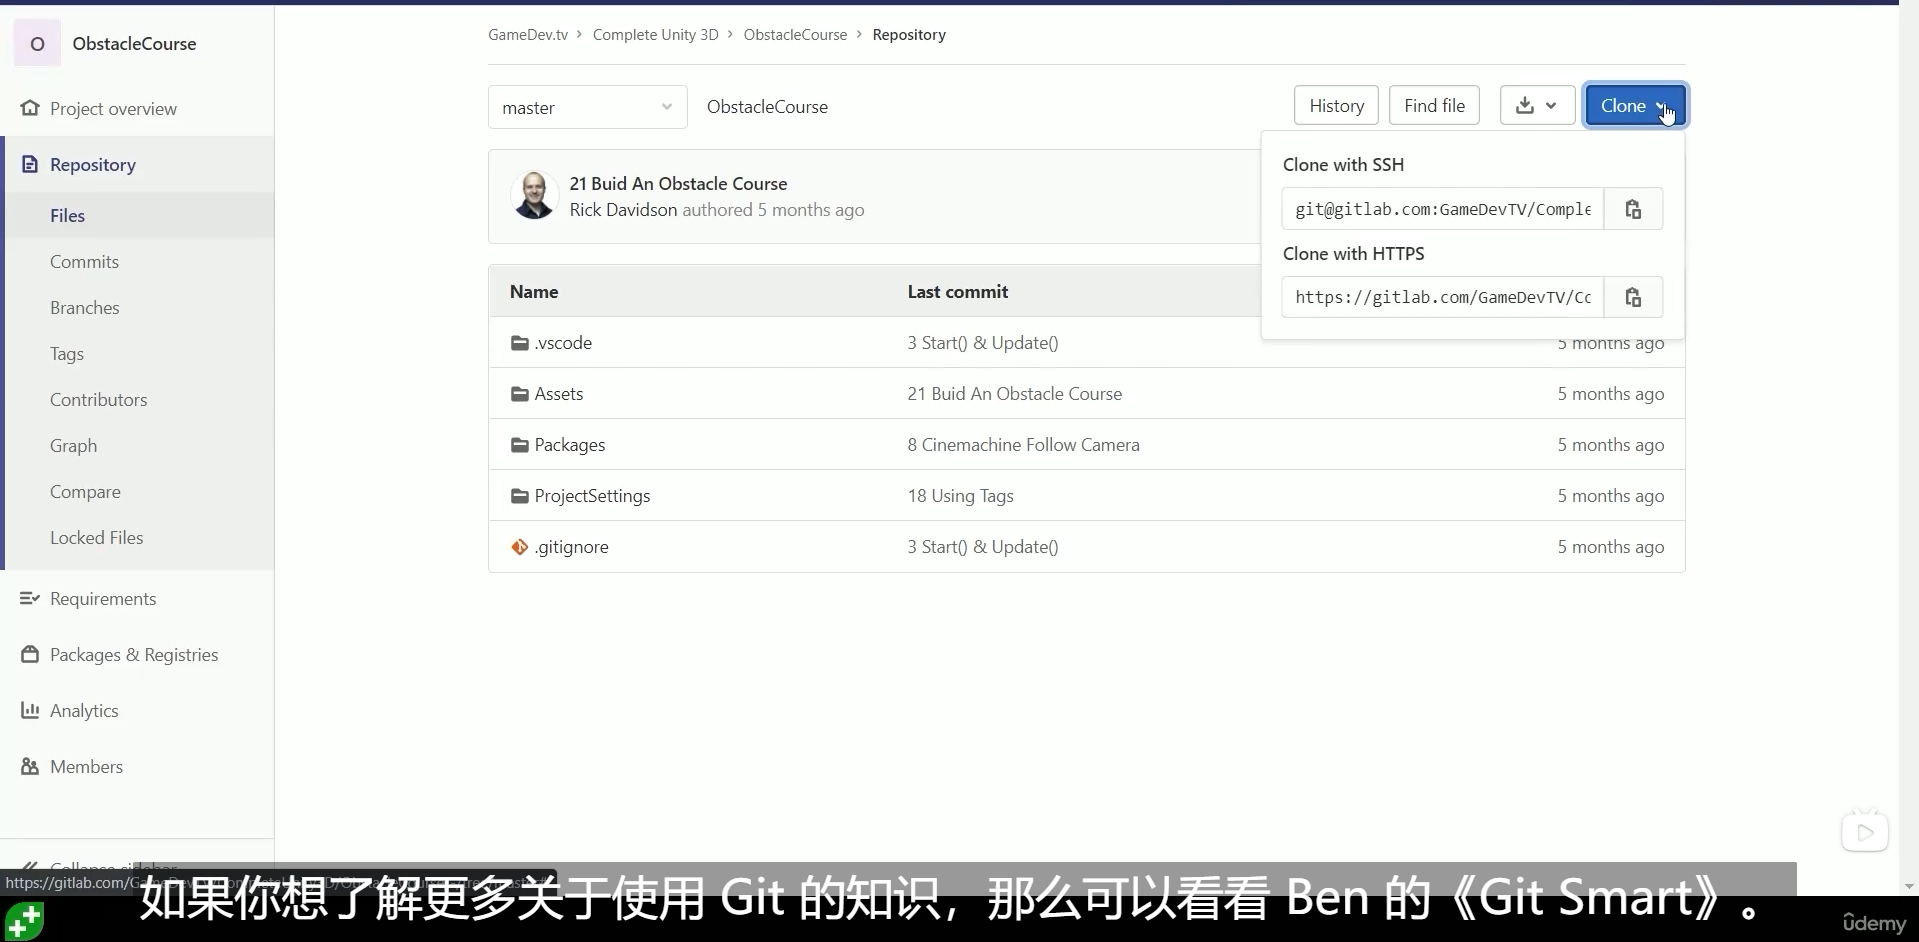Open Compare in the sidebar
1919x942 pixels.
click(85, 491)
